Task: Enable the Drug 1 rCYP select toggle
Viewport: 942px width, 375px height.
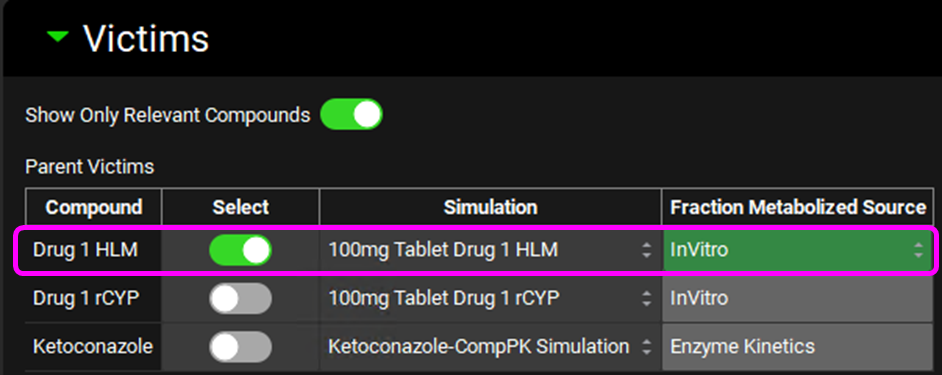Action: 240,298
